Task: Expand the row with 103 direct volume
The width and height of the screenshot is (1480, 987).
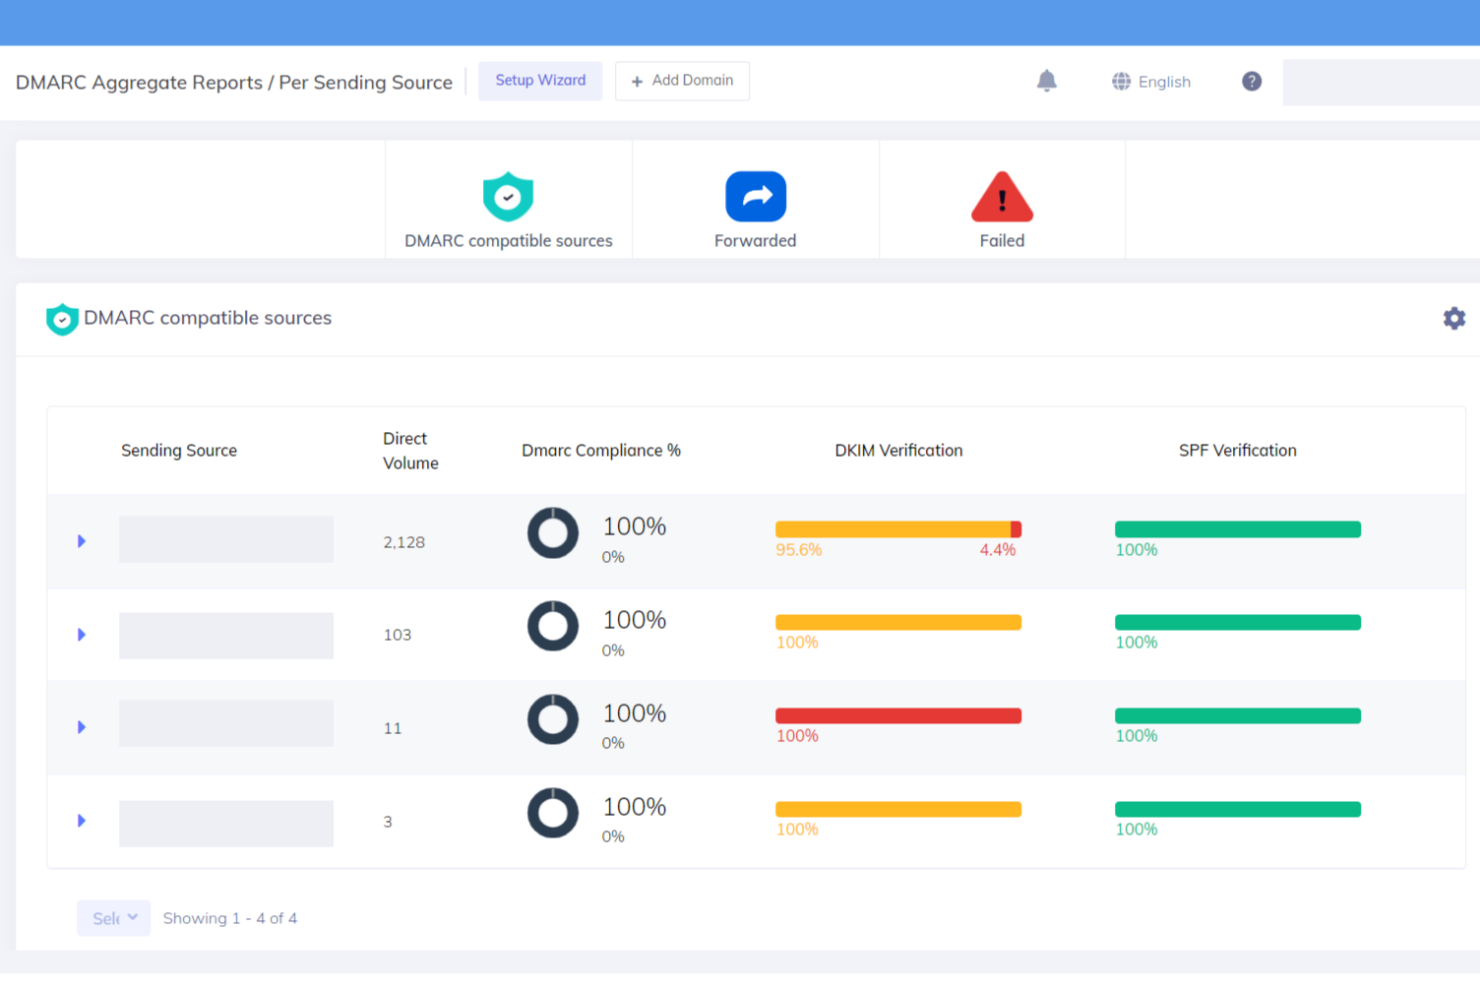Action: (x=82, y=634)
